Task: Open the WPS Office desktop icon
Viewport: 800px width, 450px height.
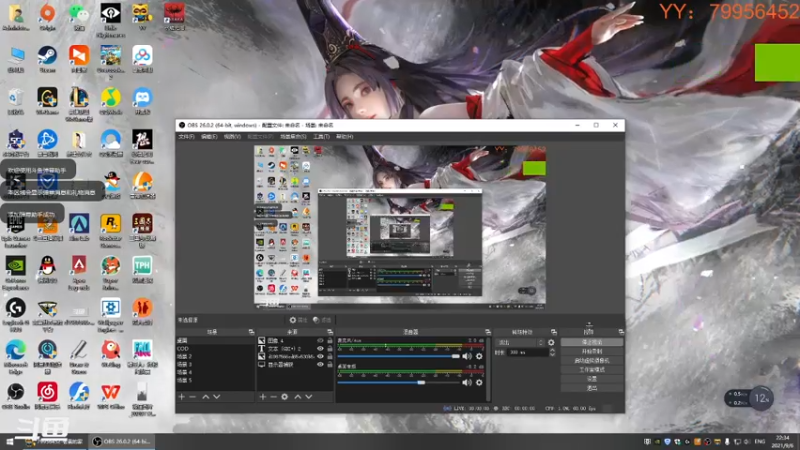Action: point(111,396)
